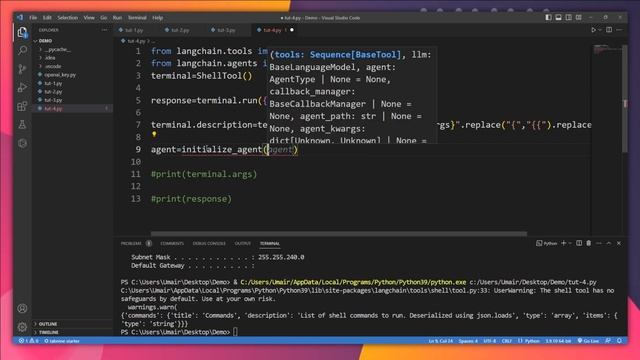Open the View menu
Screen dimensions: 640x360
point(89,18)
